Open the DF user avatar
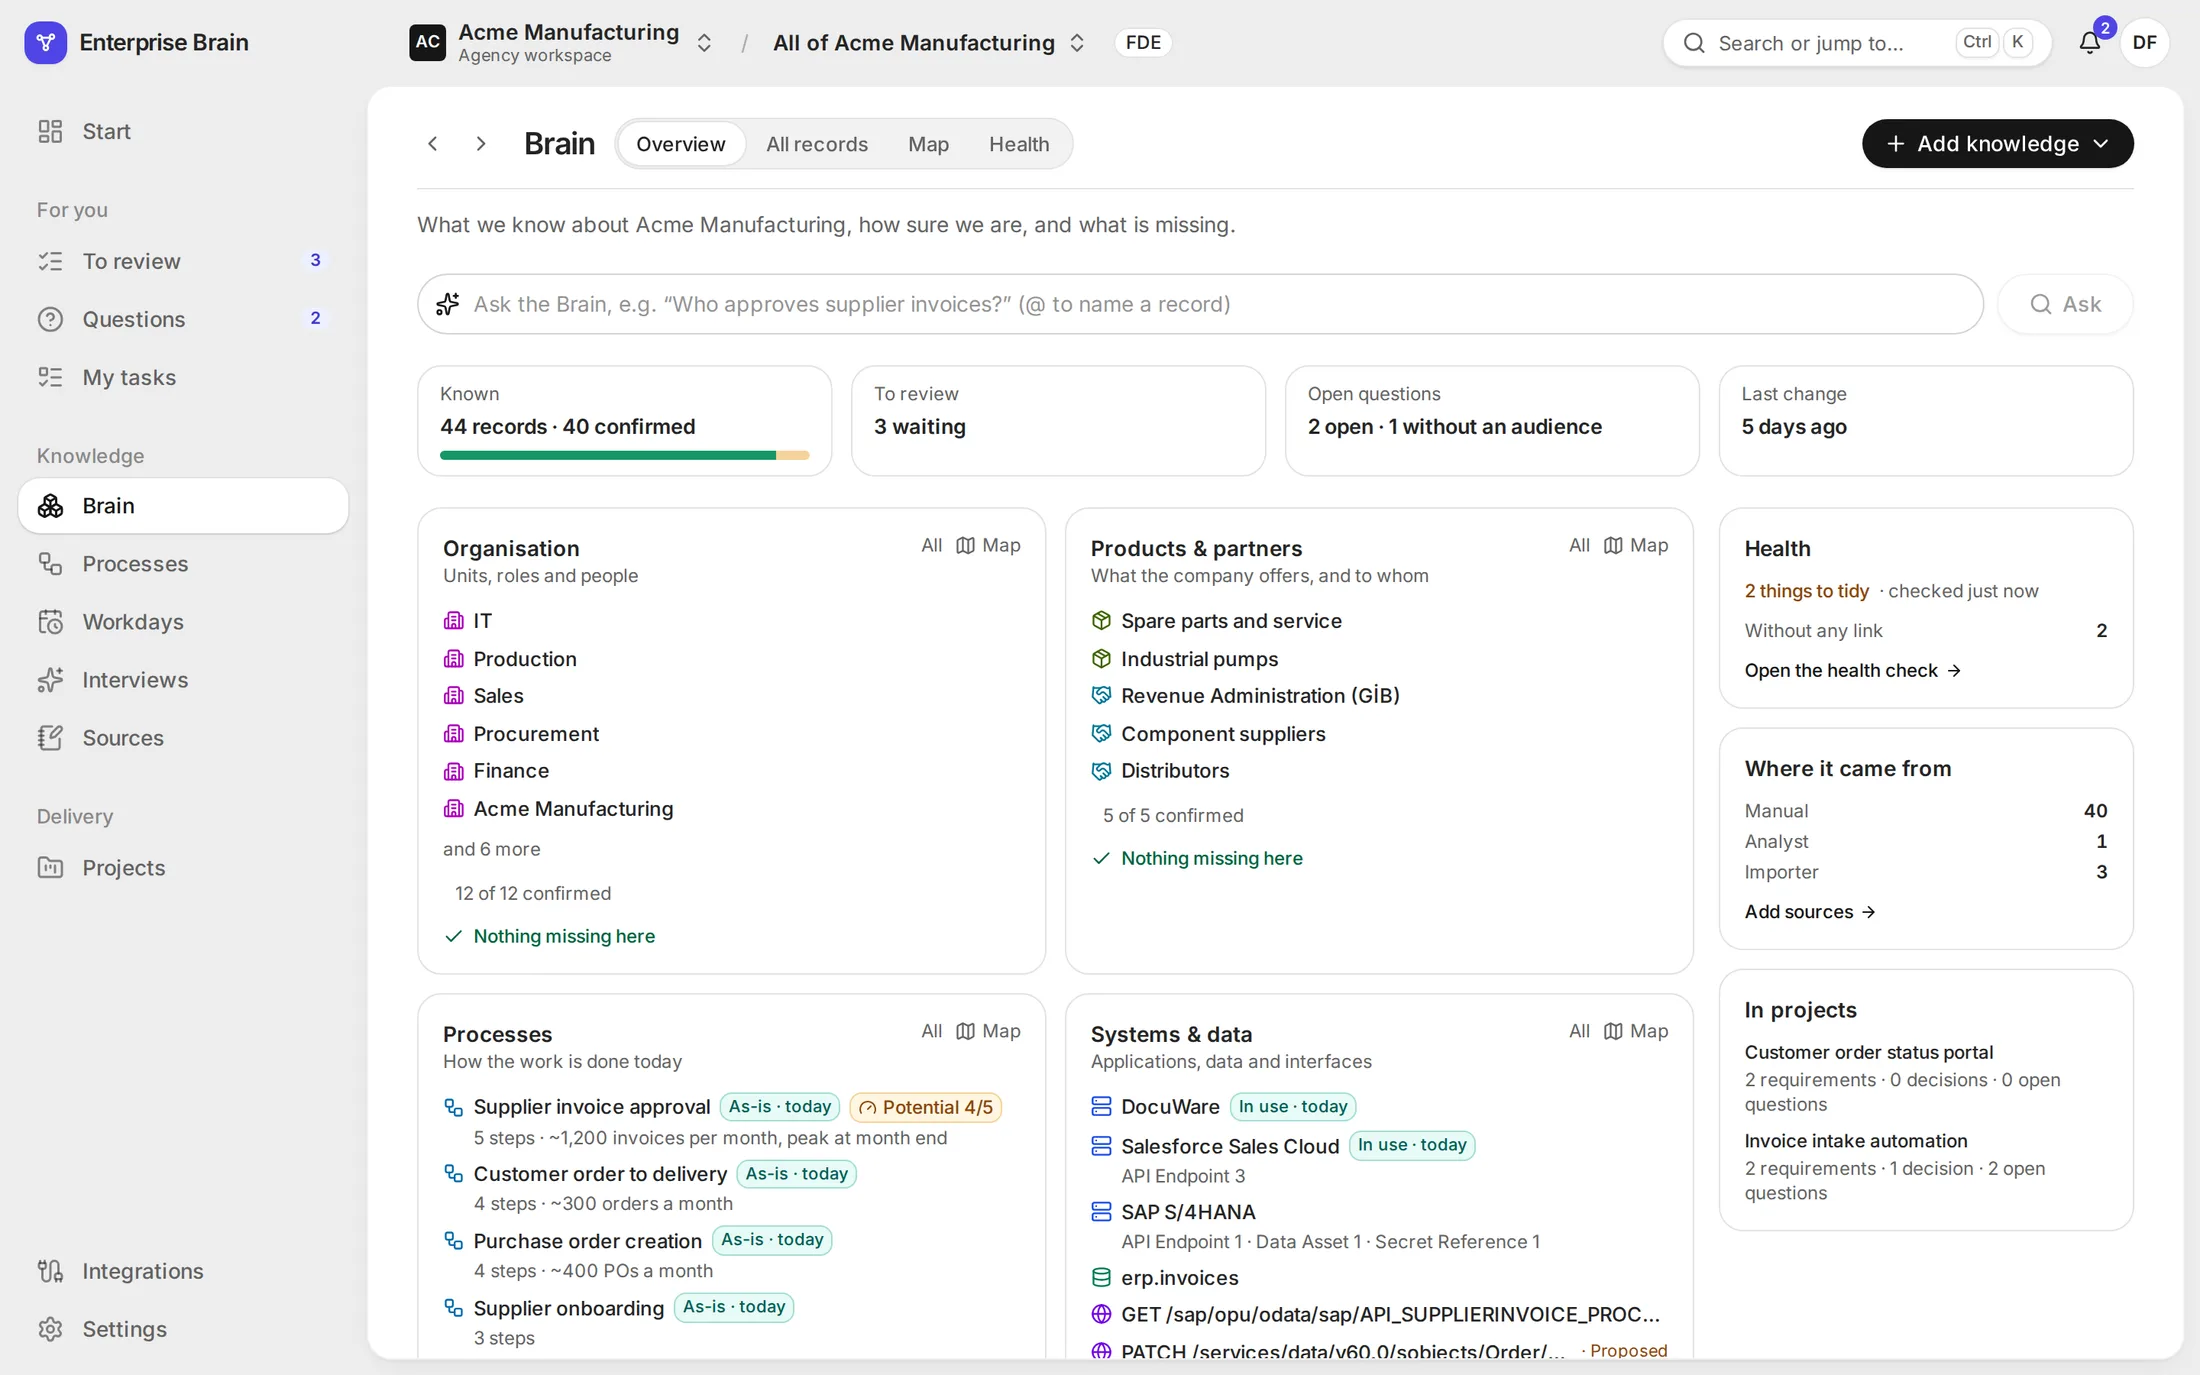2200x1375 pixels. click(x=2144, y=42)
